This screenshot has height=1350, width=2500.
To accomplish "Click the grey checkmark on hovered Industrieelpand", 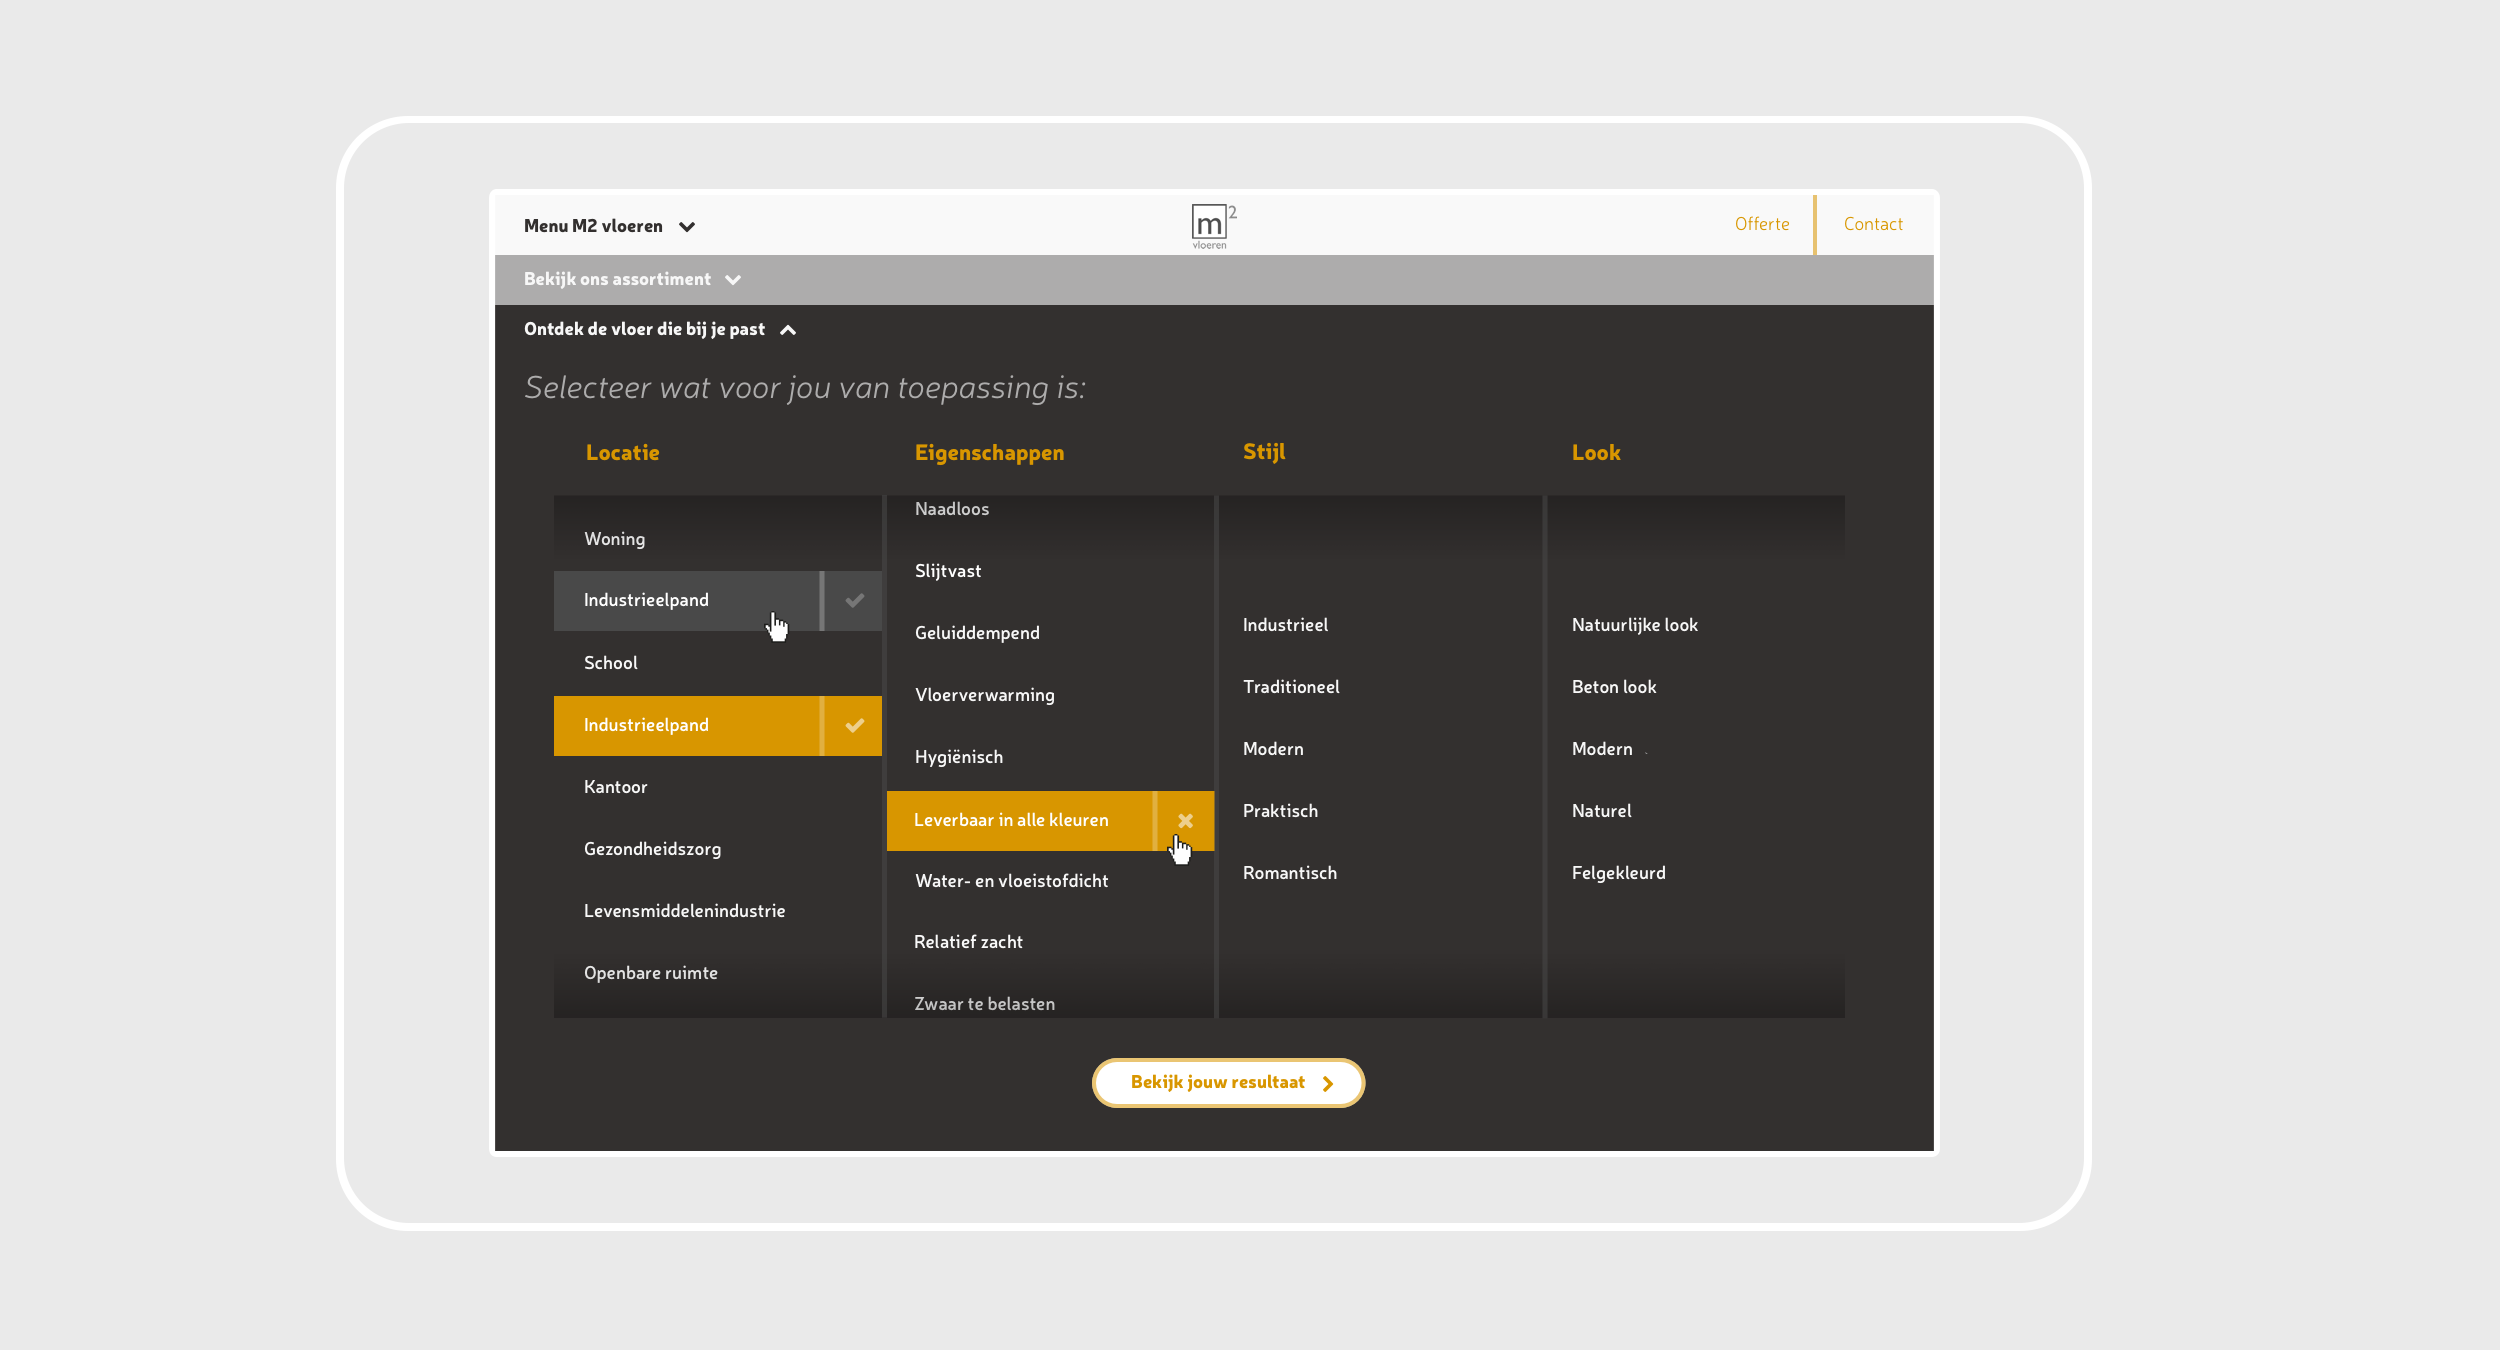I will click(x=854, y=601).
